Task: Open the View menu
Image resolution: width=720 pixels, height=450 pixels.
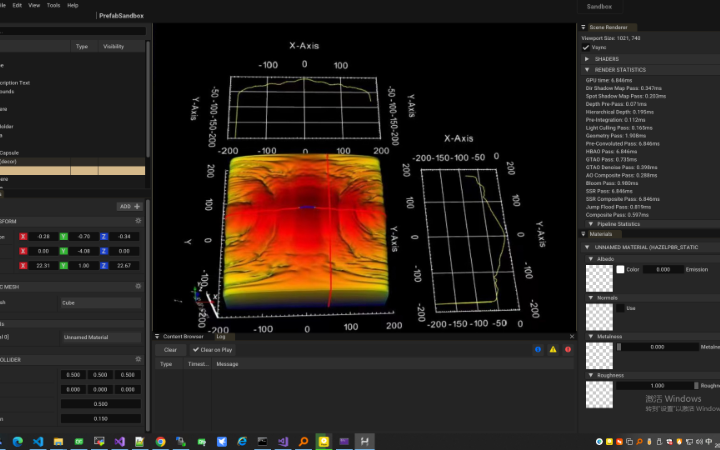Action: (34, 5)
